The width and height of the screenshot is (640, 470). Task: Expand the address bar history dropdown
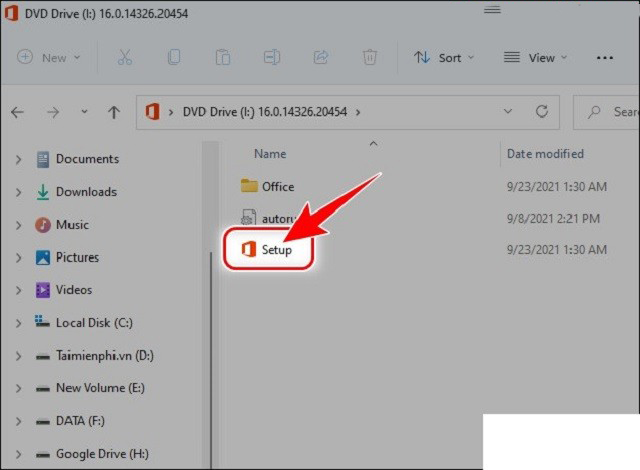515,111
